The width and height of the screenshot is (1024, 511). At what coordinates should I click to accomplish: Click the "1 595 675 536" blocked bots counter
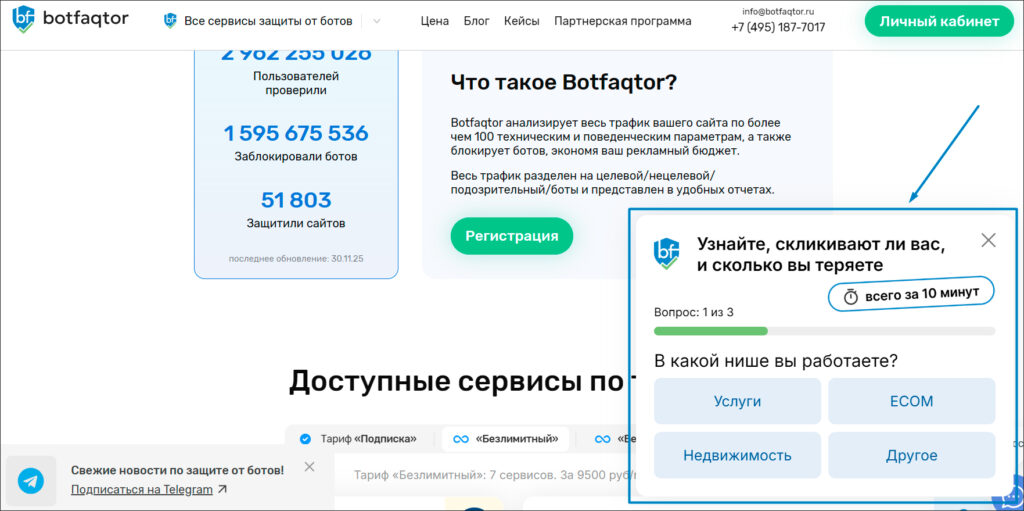point(296,133)
